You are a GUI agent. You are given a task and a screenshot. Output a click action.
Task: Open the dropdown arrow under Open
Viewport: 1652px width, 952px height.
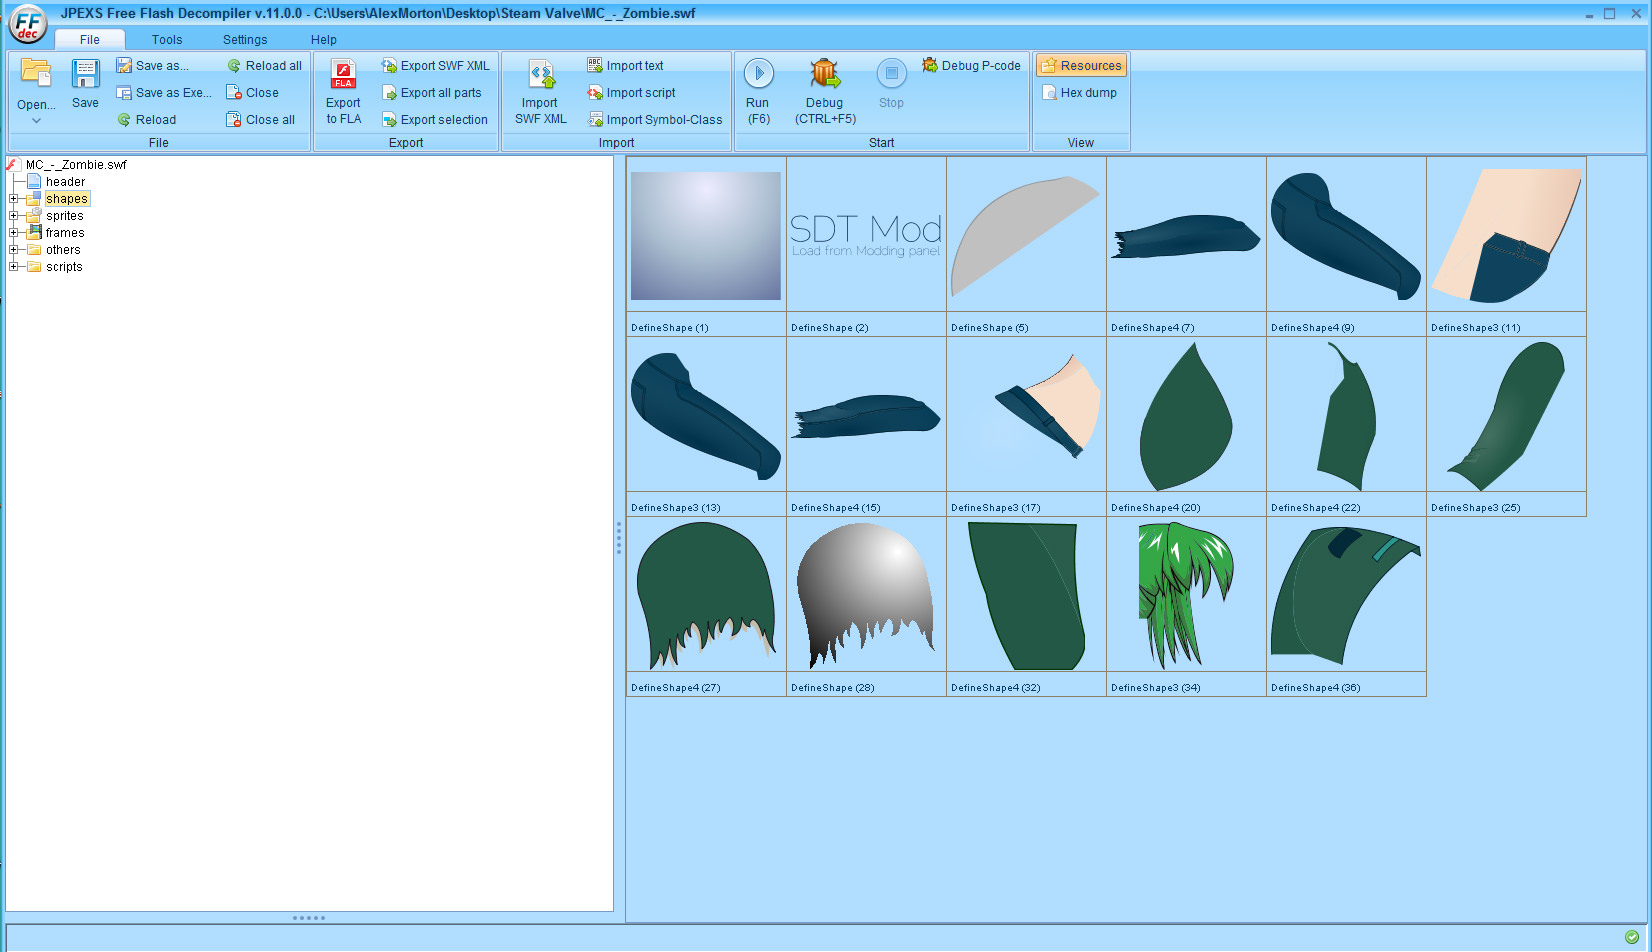[x=36, y=121]
